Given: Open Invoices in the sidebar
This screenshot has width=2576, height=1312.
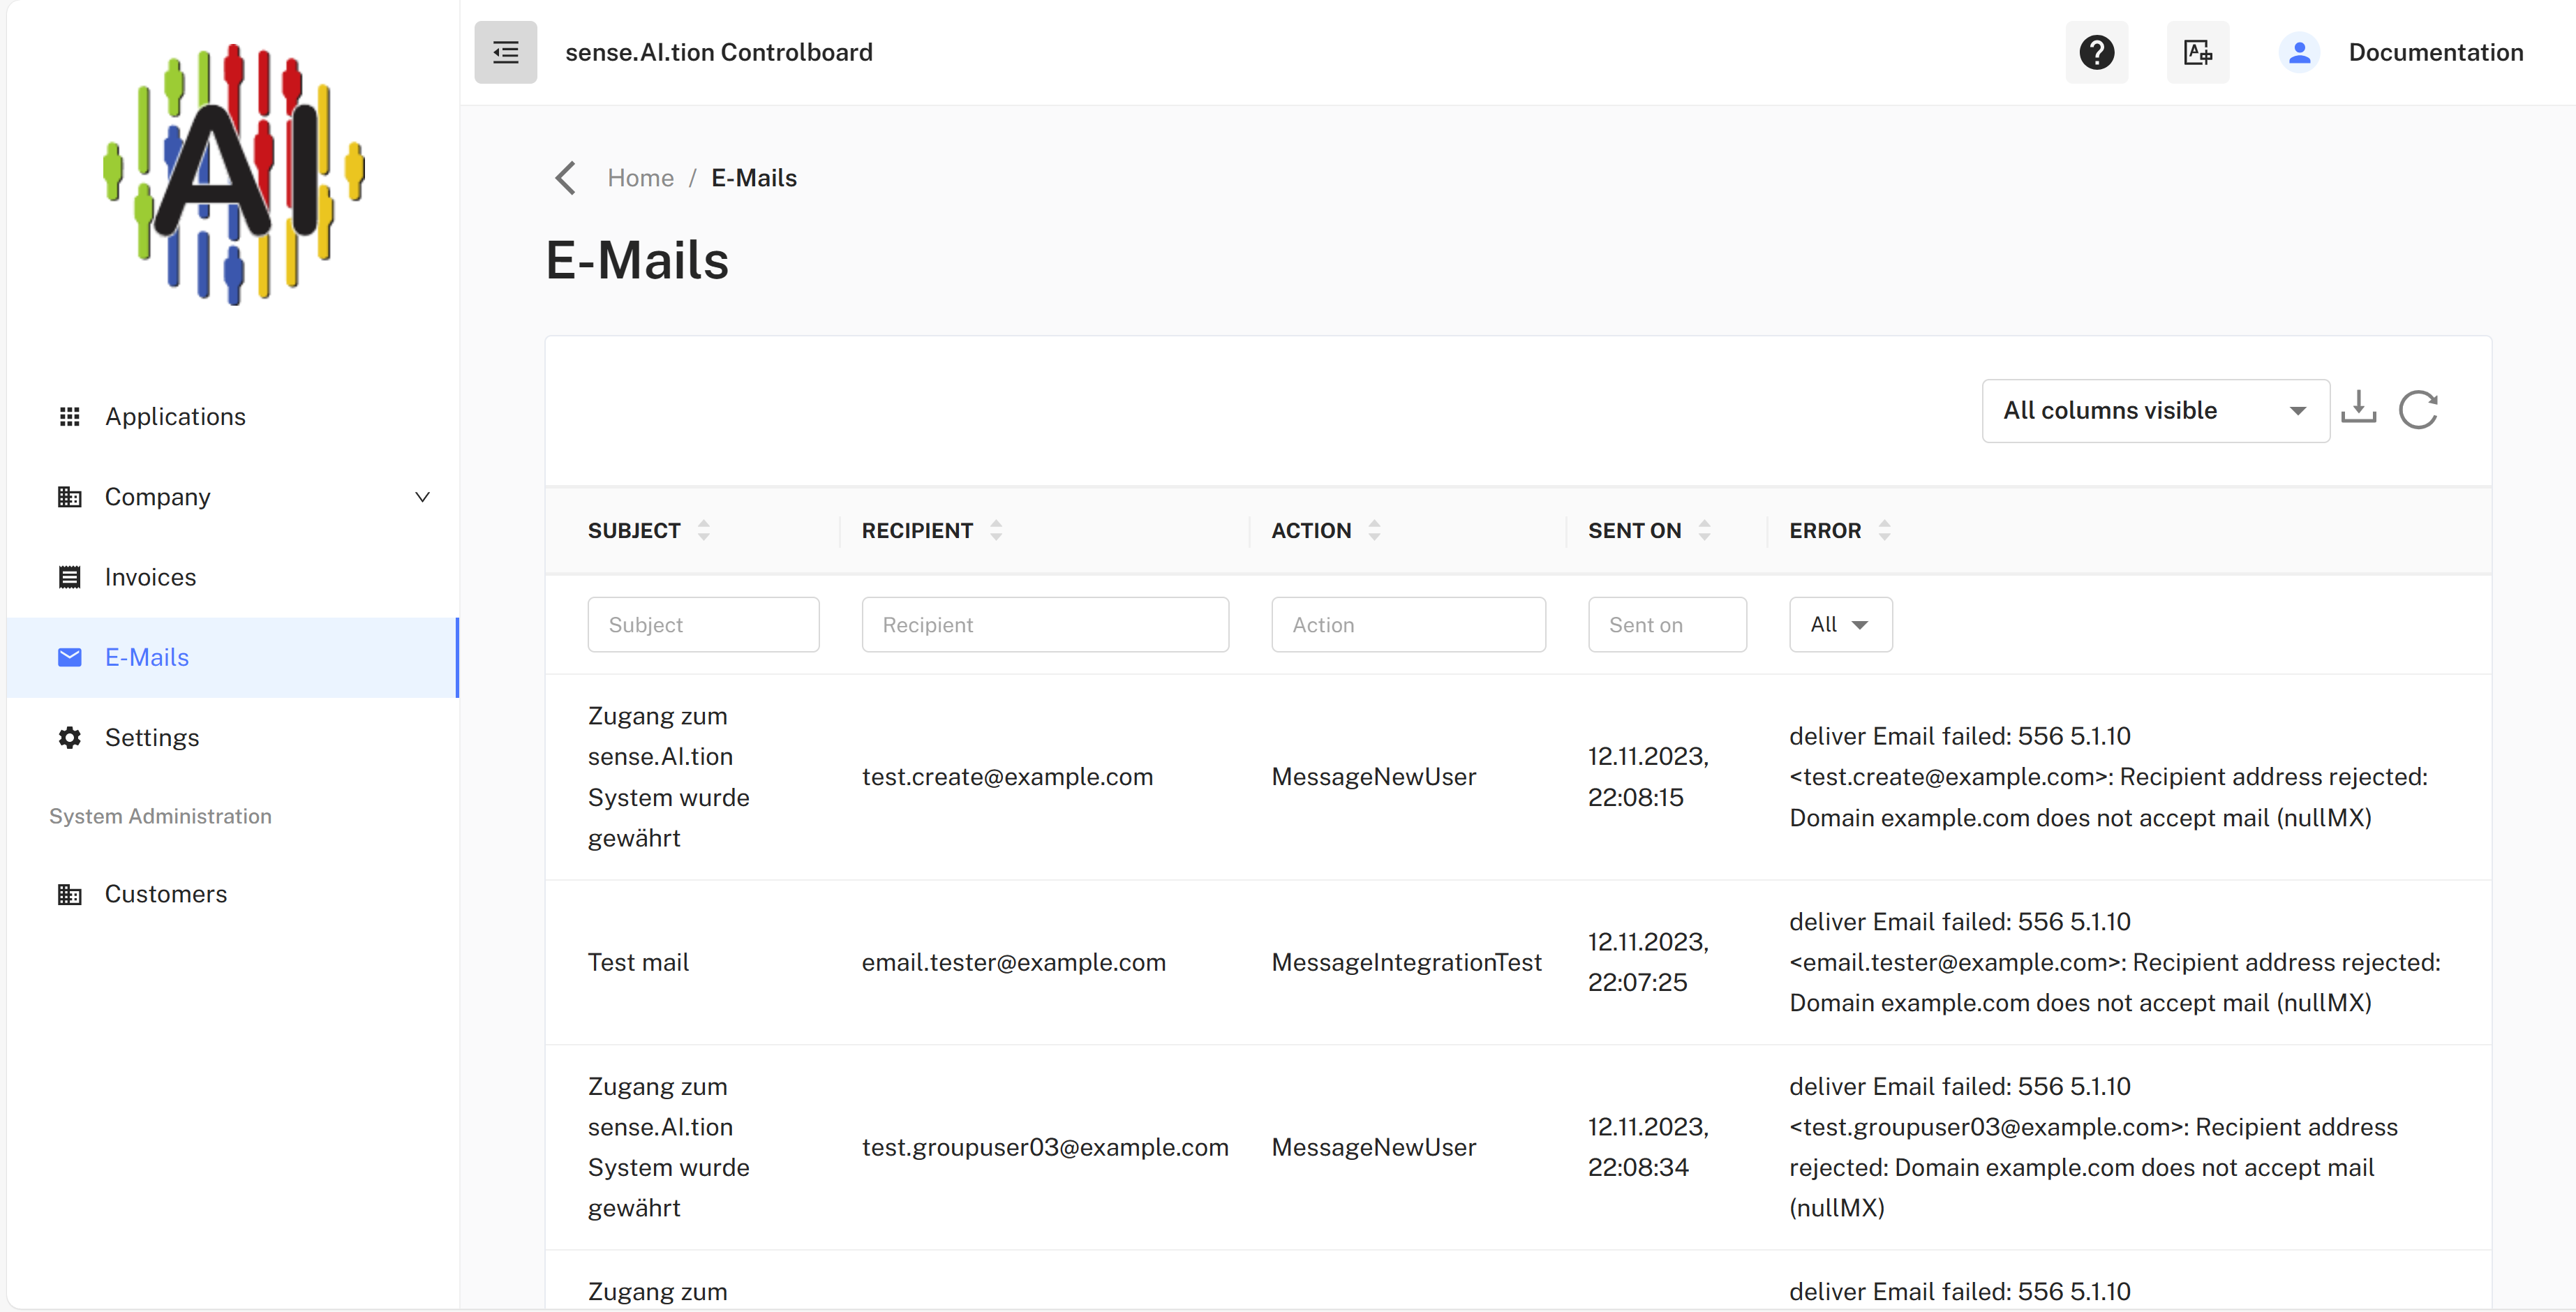Looking at the screenshot, I should click(232, 577).
